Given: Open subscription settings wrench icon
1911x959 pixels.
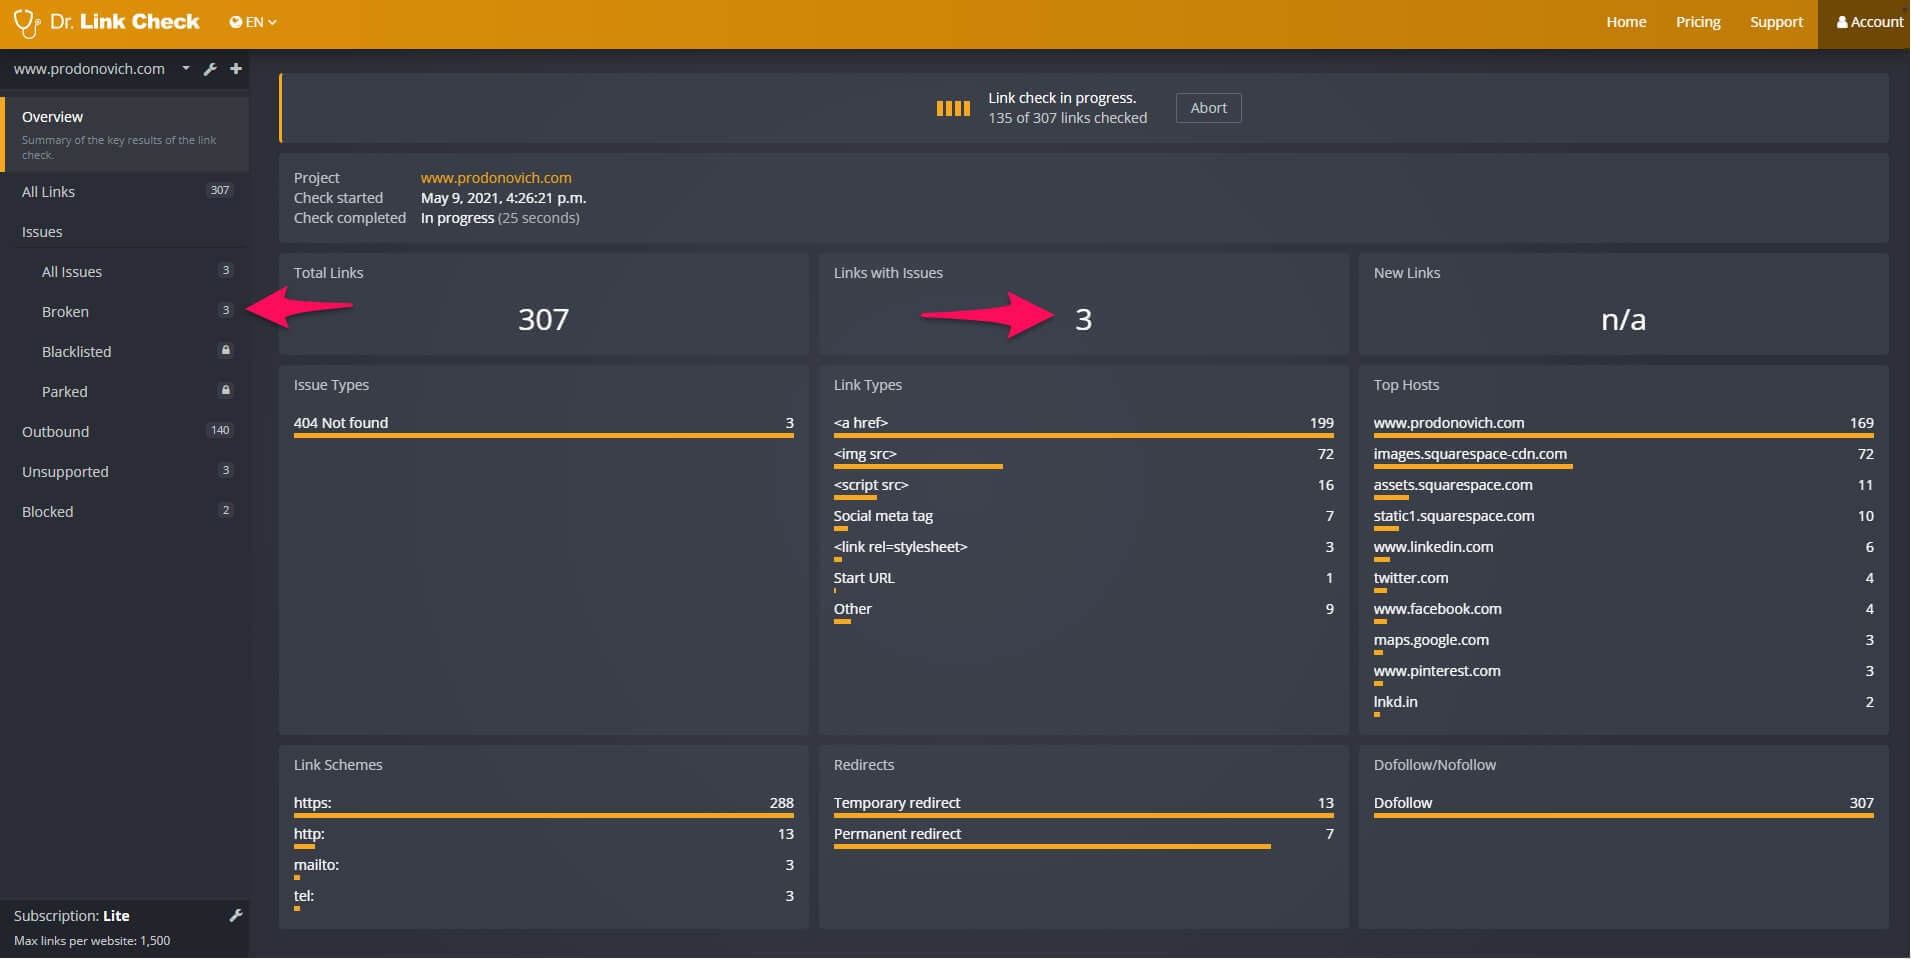Looking at the screenshot, I should coord(236,915).
